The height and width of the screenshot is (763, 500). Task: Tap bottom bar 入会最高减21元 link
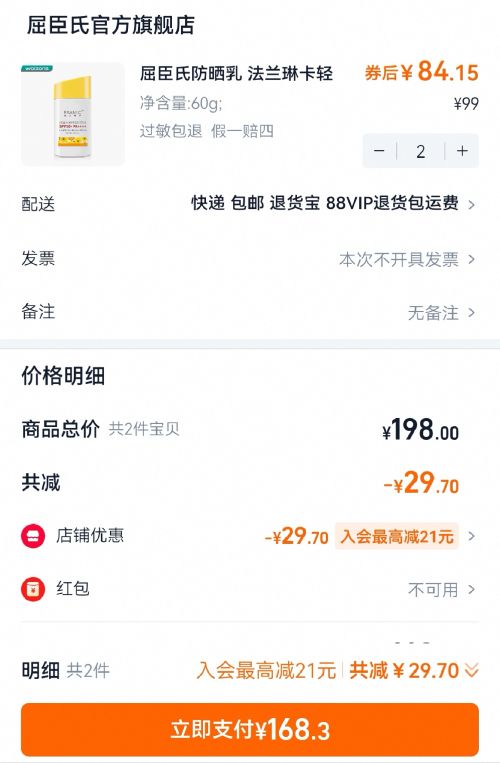tap(267, 671)
